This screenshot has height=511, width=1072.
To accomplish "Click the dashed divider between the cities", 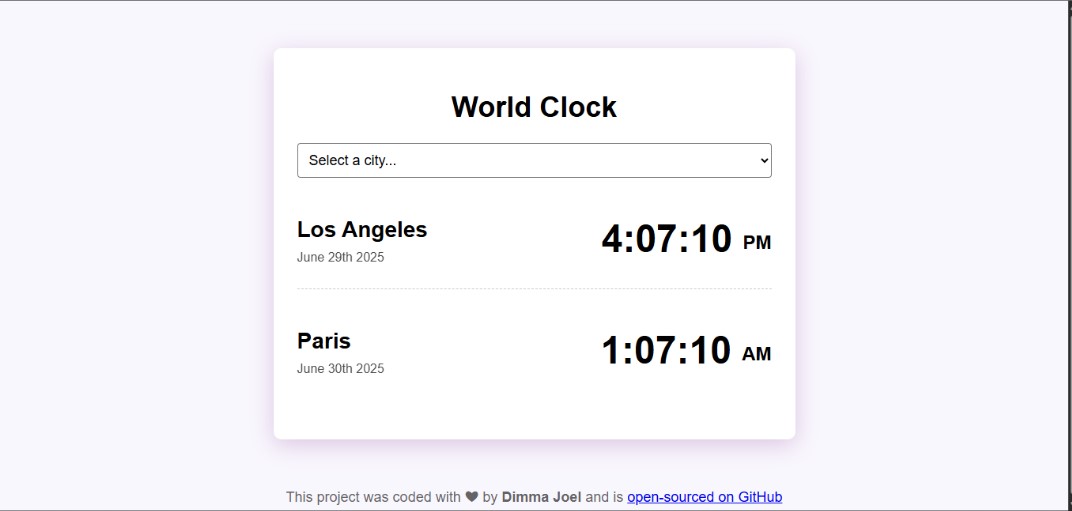I will (533, 289).
